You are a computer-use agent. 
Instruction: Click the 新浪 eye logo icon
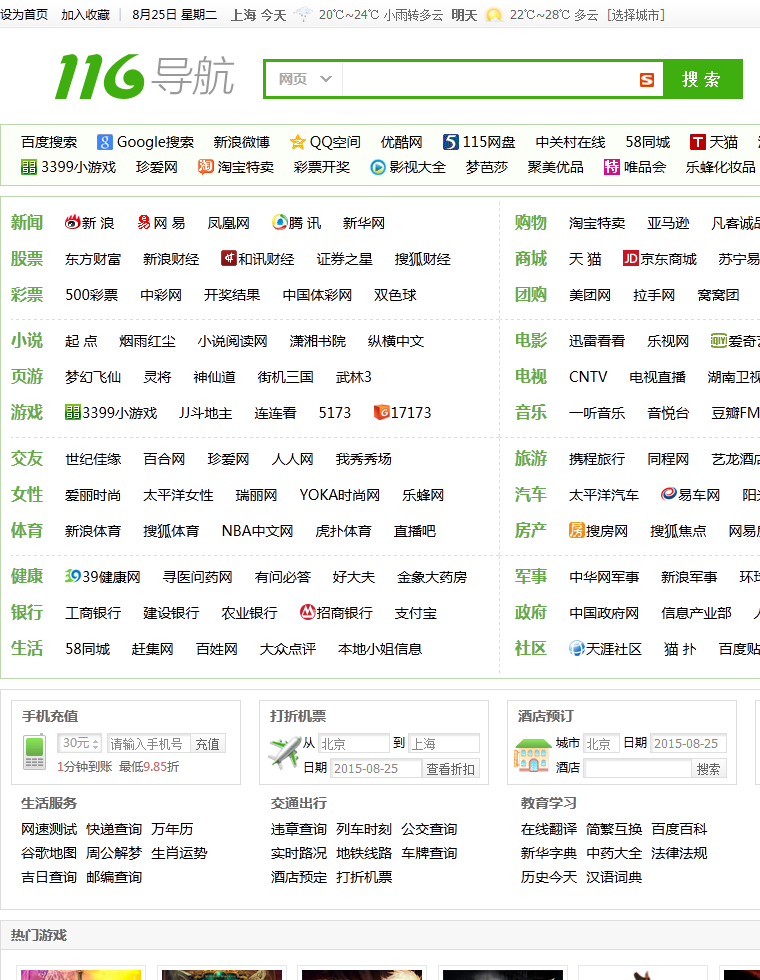pos(72,222)
